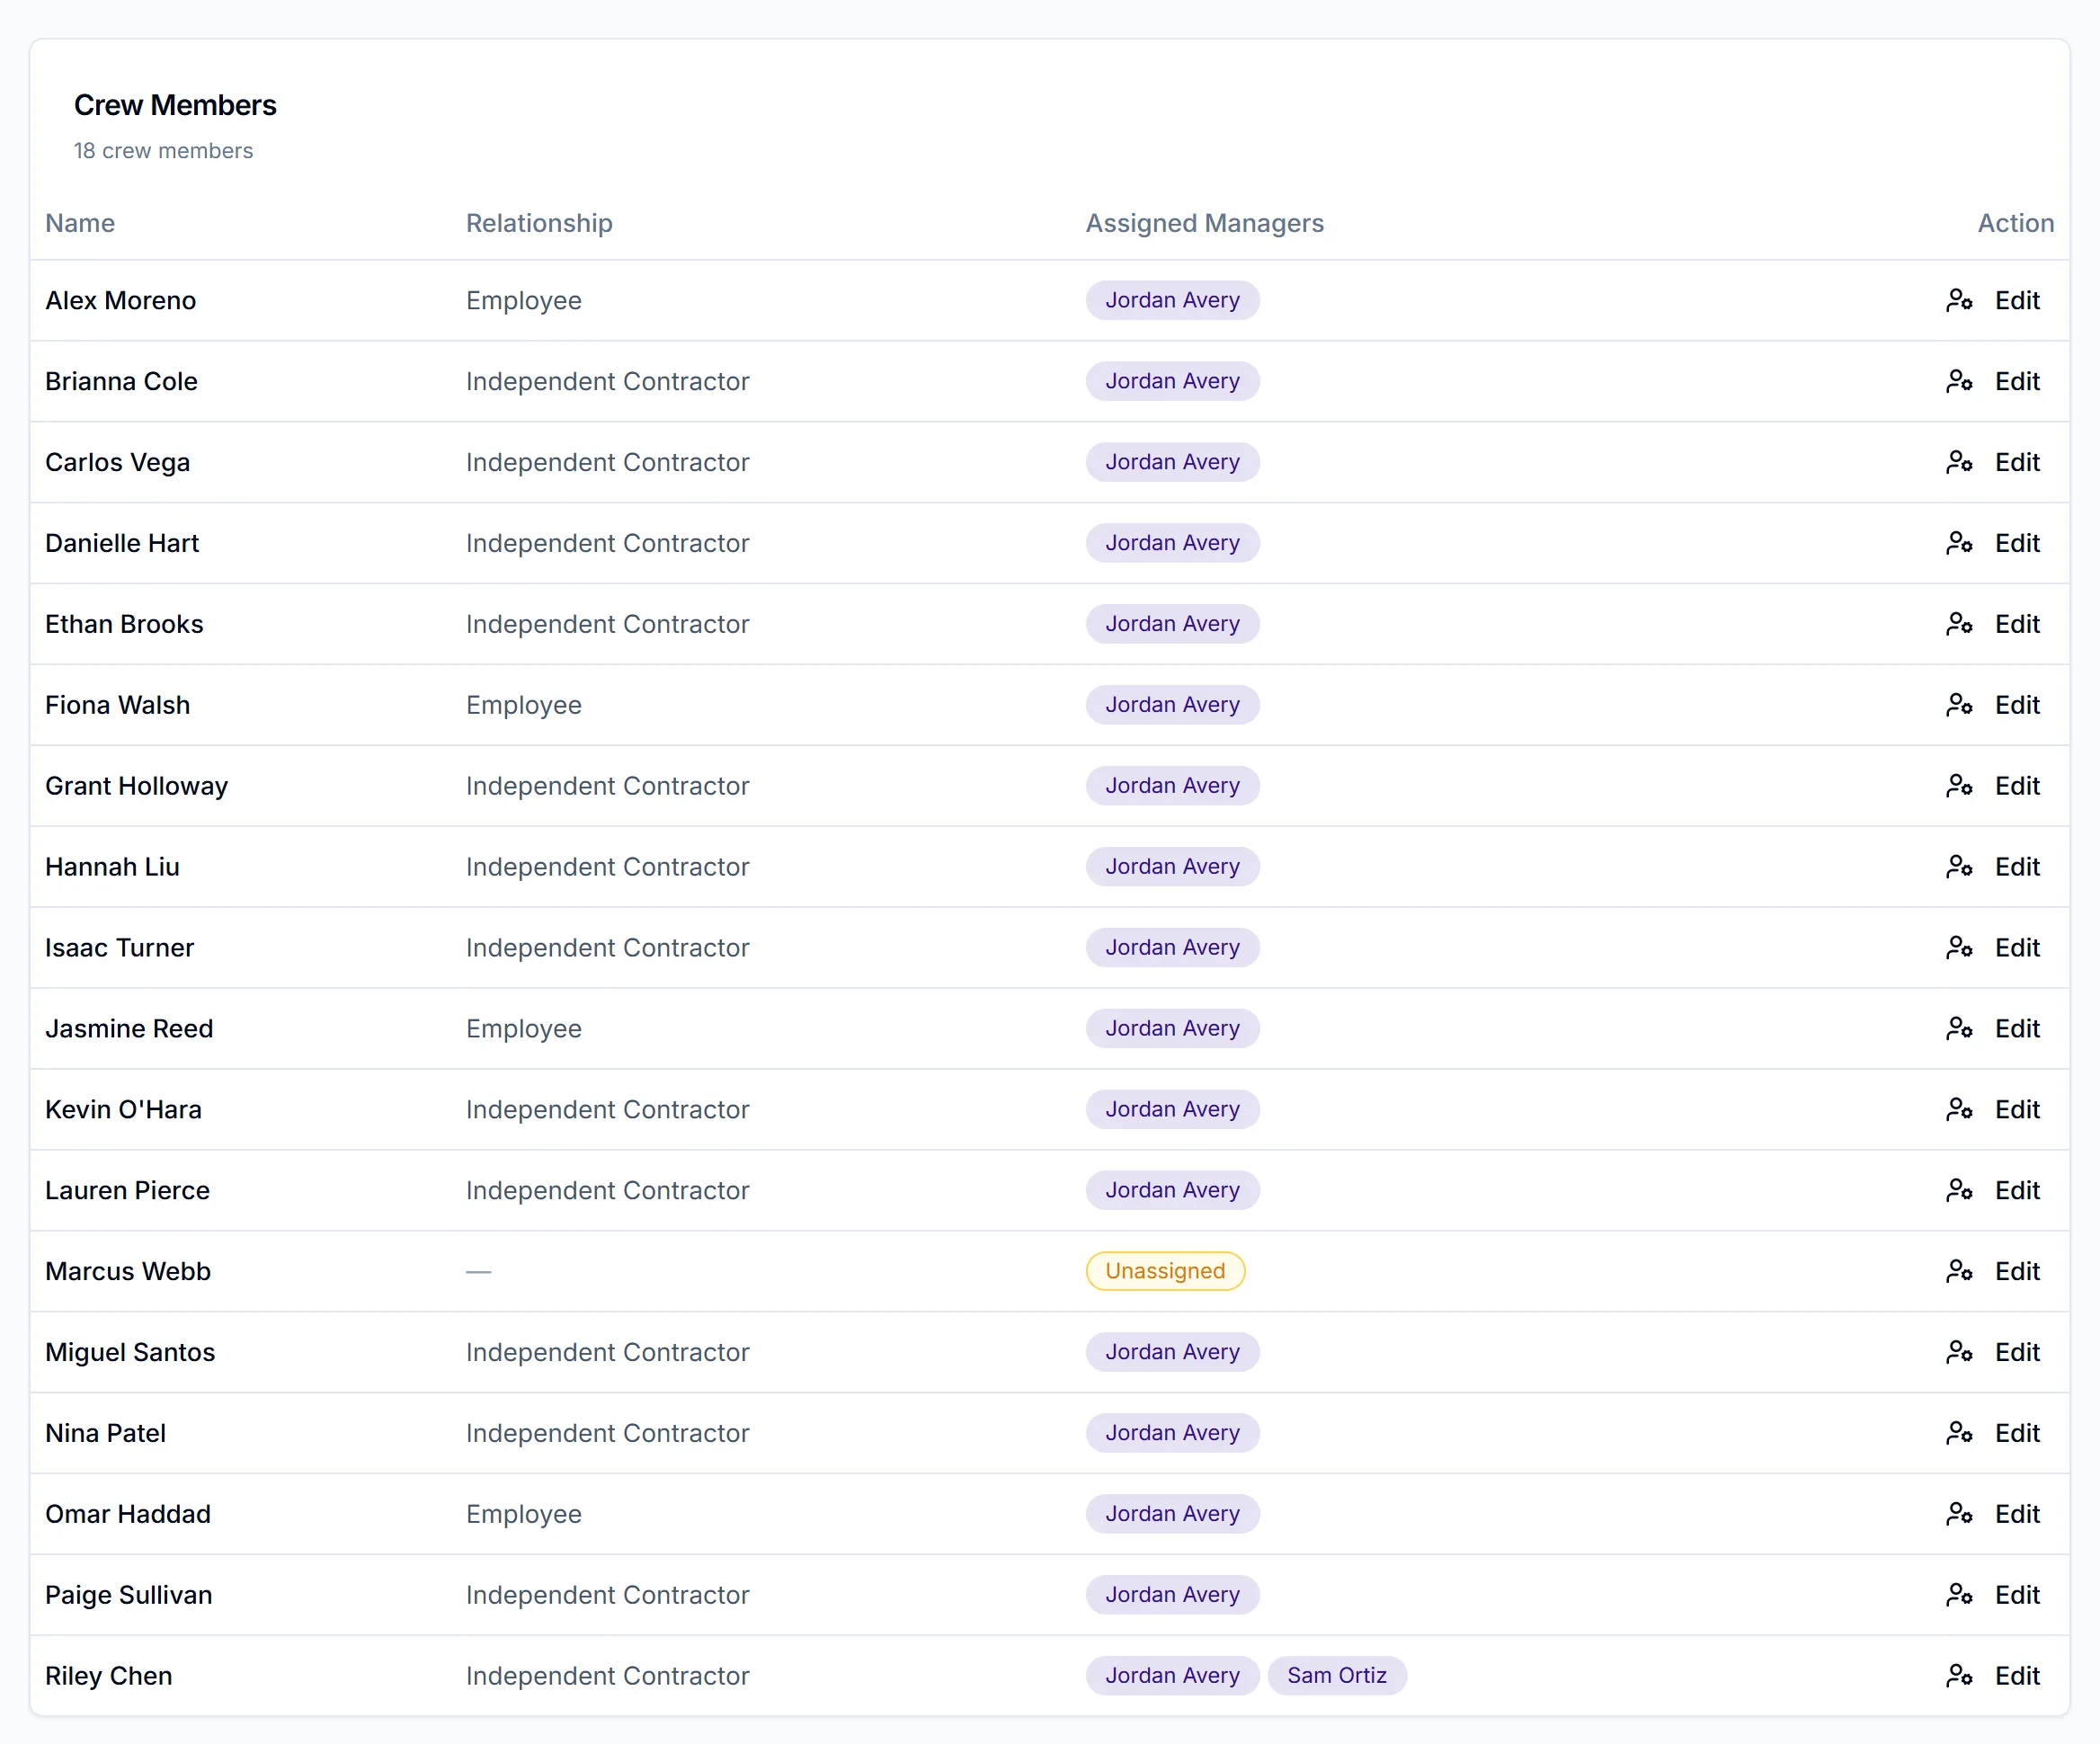The width and height of the screenshot is (2100, 1744).
Task: Click Jordan Avery badge in Riley Chen's row
Action: pos(1172,1676)
